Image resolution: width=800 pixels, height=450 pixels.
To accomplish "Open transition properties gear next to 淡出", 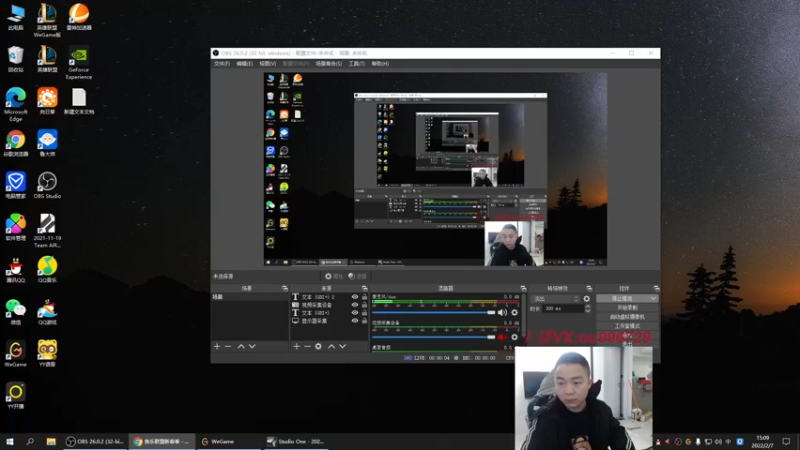I will (587, 298).
